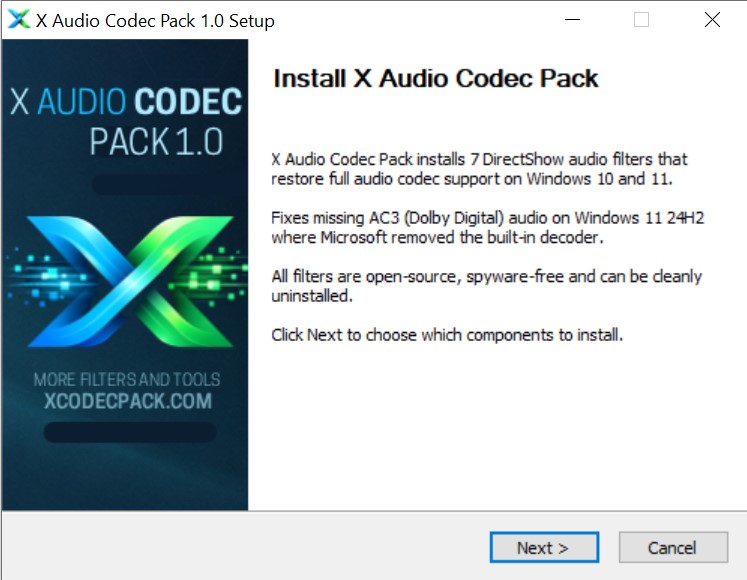747x580 pixels.
Task: Click the dark pill bar below PACK 1.0
Action: (x=163, y=184)
